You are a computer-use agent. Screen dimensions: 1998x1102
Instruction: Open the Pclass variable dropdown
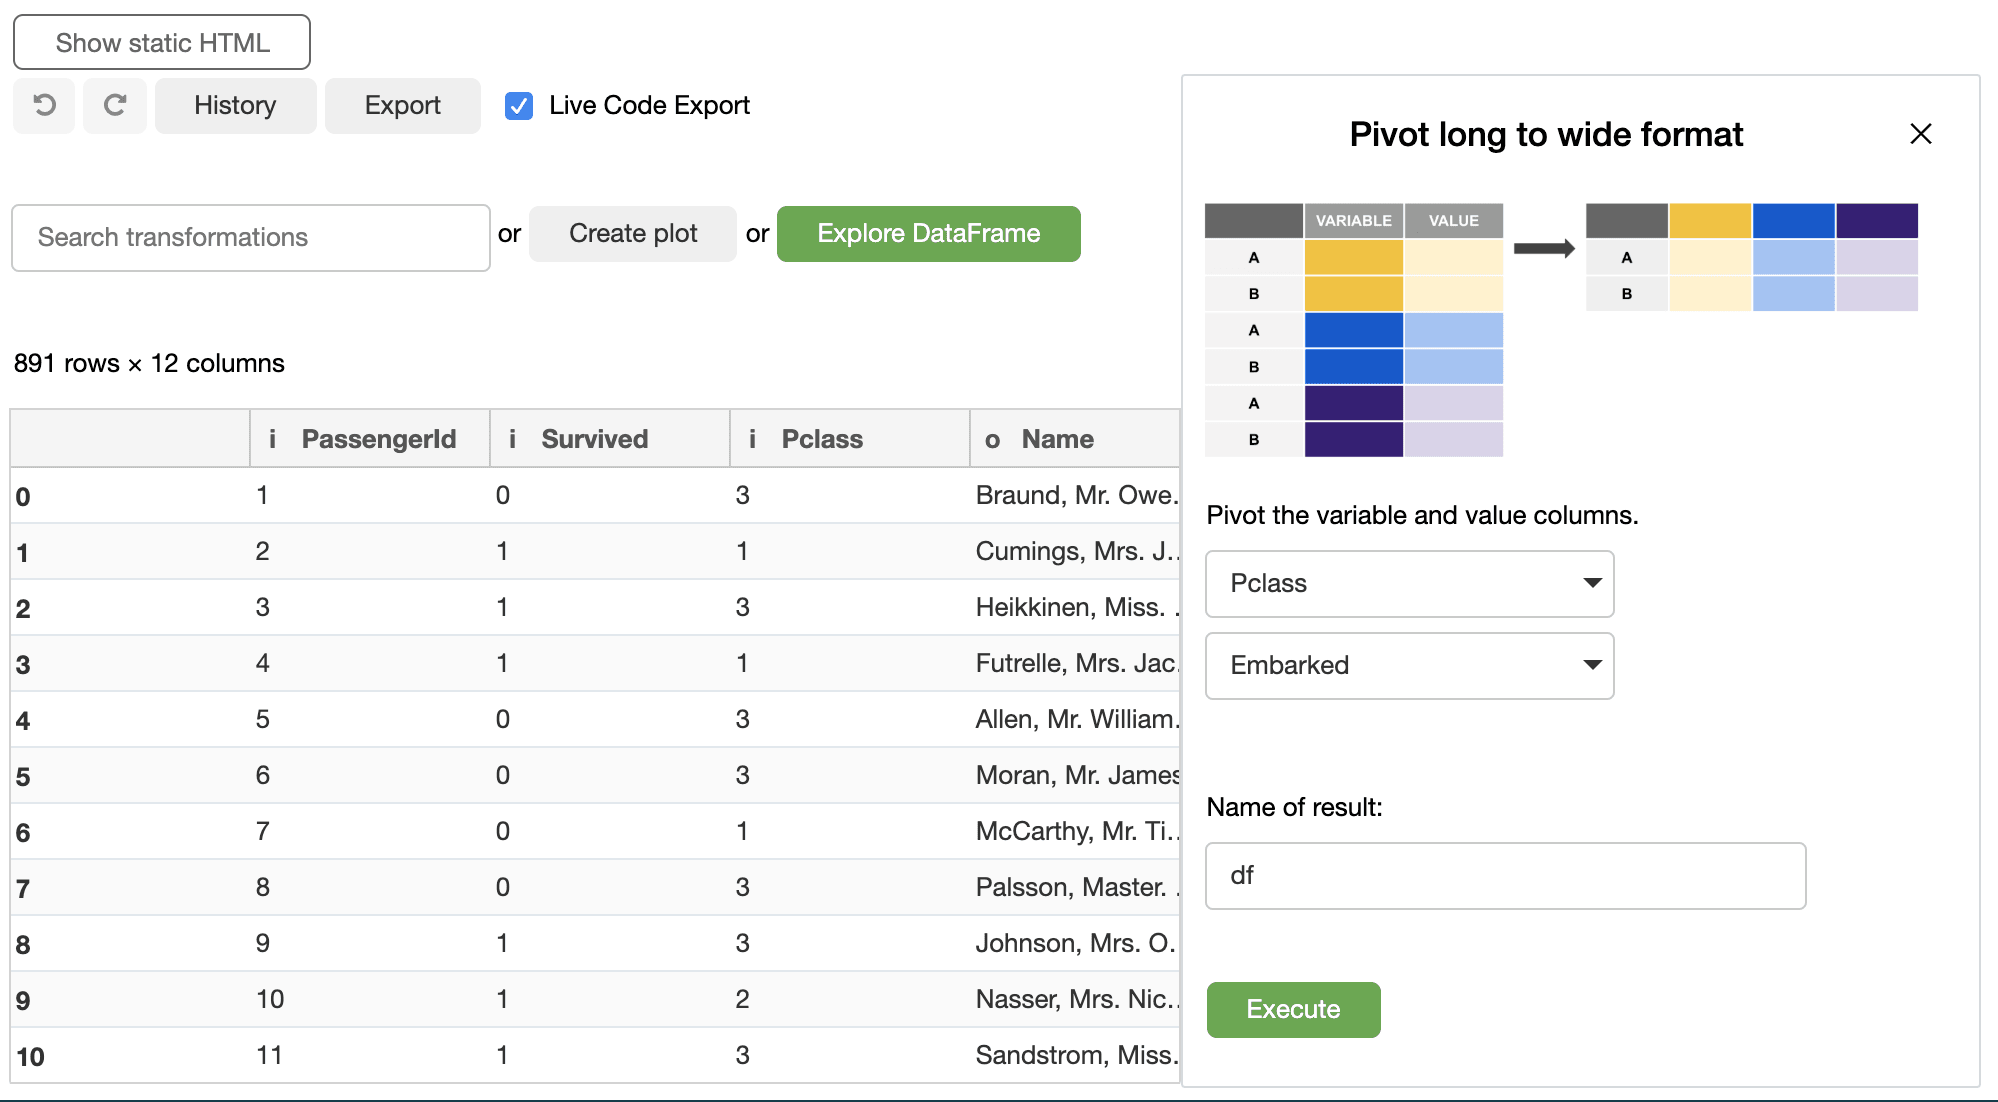(1409, 583)
